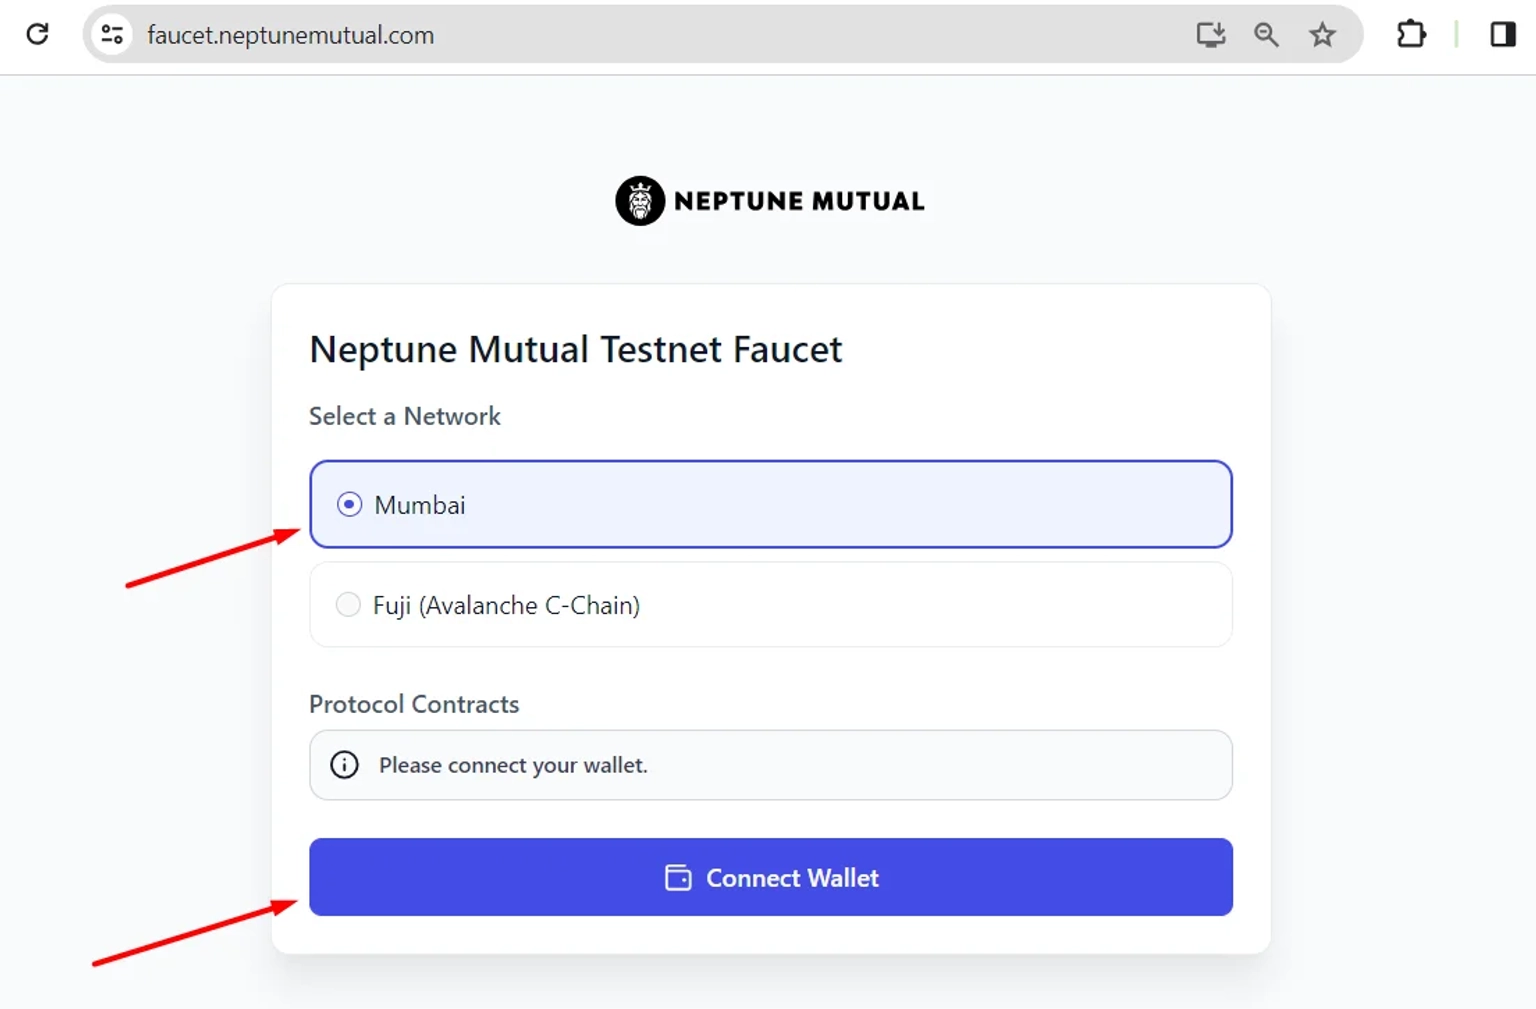The width and height of the screenshot is (1536, 1009).
Task: Bookmark this page with the star icon
Action: tap(1322, 35)
